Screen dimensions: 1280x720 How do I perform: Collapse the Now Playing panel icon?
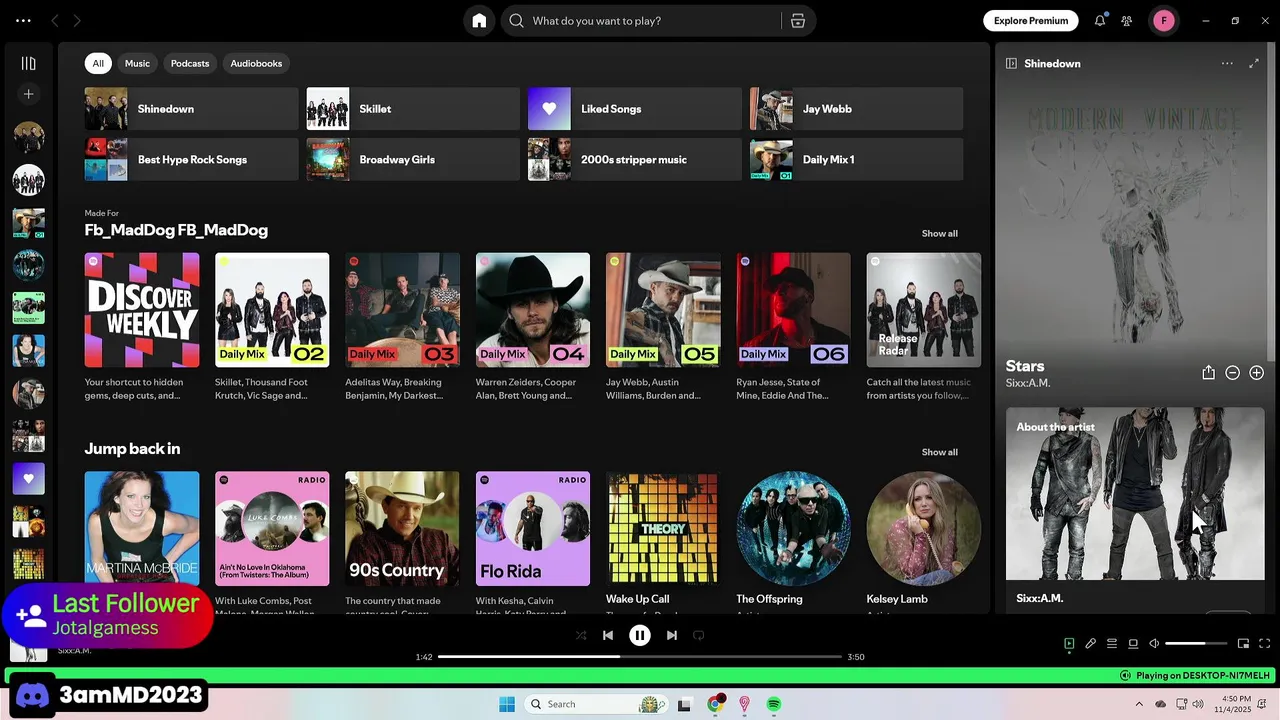1011,63
